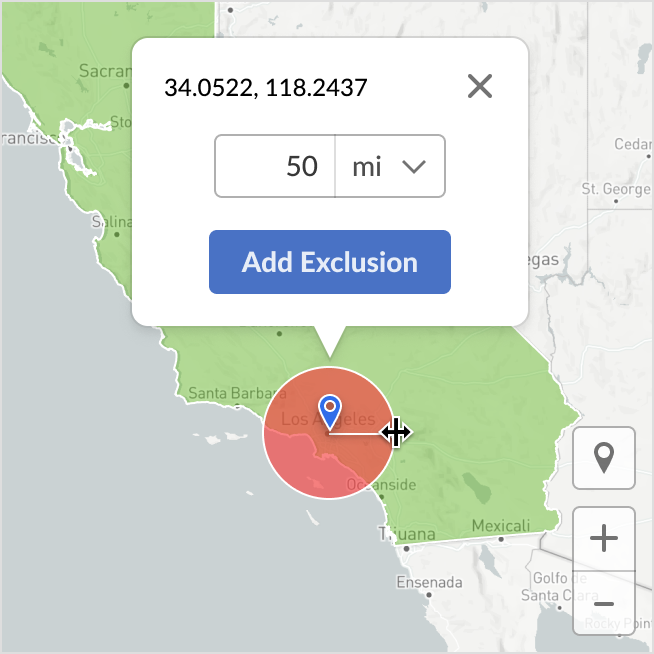The image size is (654, 654).
Task: Click the red exclusion circle area
Action: tap(300, 460)
